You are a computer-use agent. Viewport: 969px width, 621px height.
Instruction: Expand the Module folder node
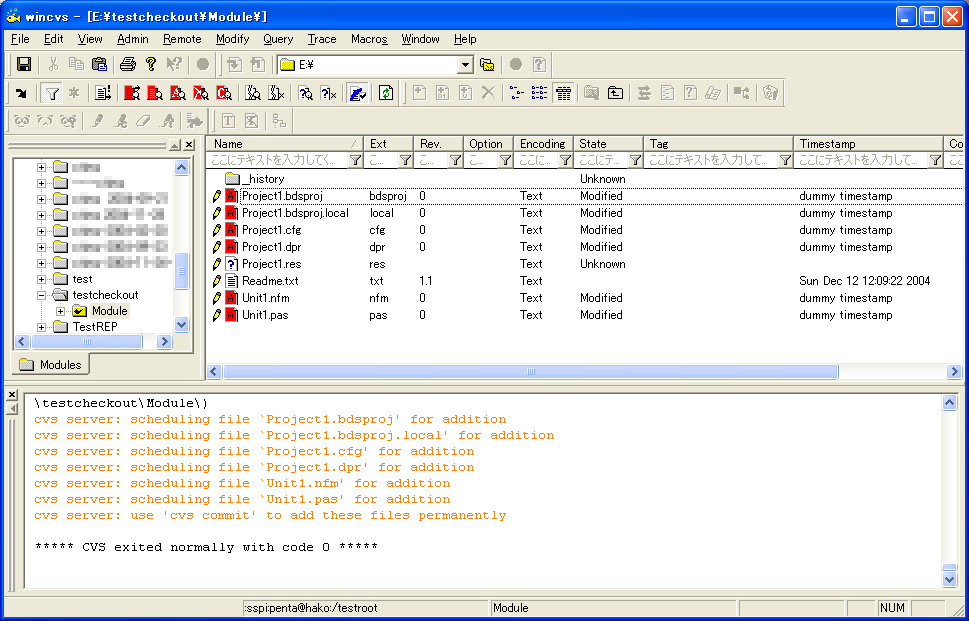click(61, 311)
